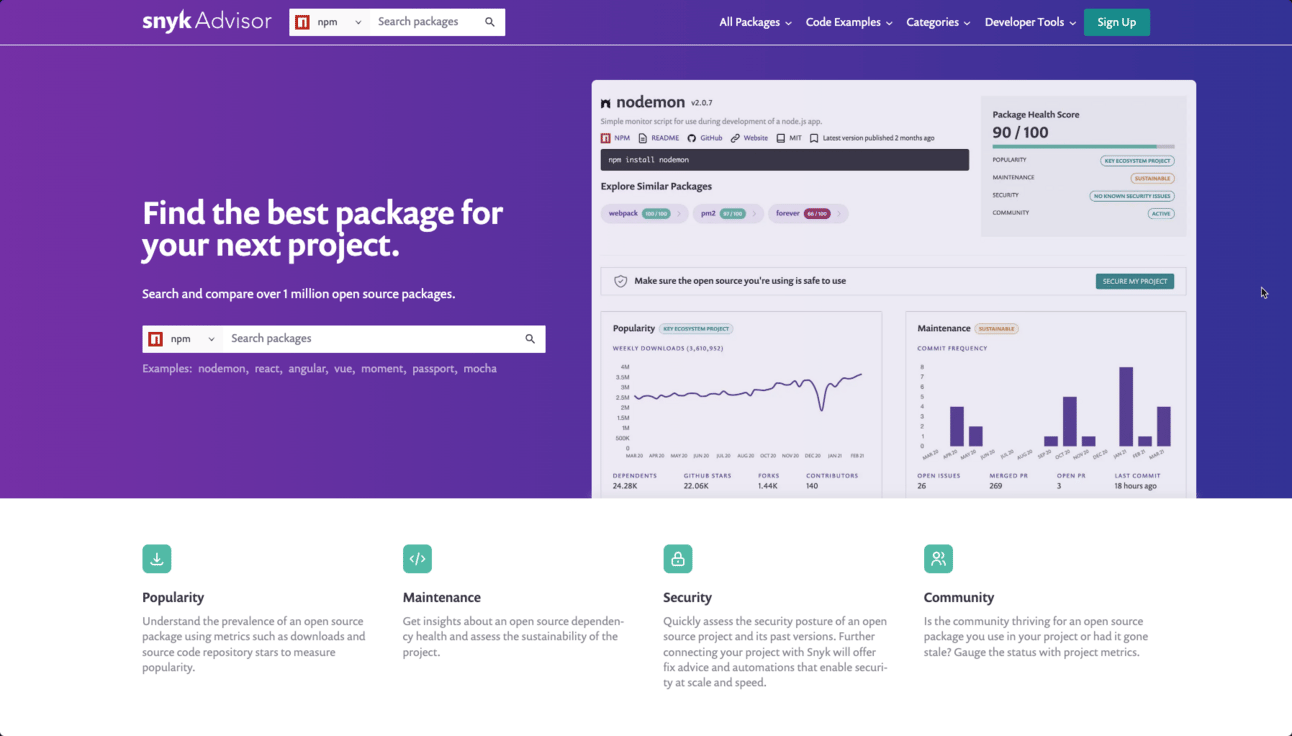Click the Security heading
Screen dimensions: 1292x736
(x=687, y=598)
